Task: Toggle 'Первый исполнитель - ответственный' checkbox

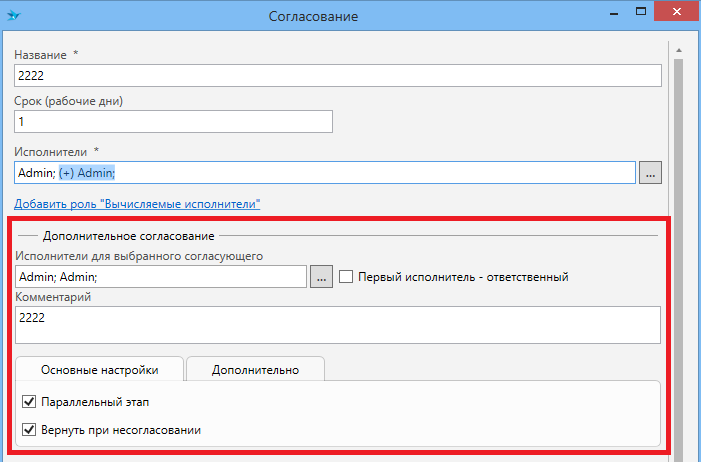Action: 346,277
